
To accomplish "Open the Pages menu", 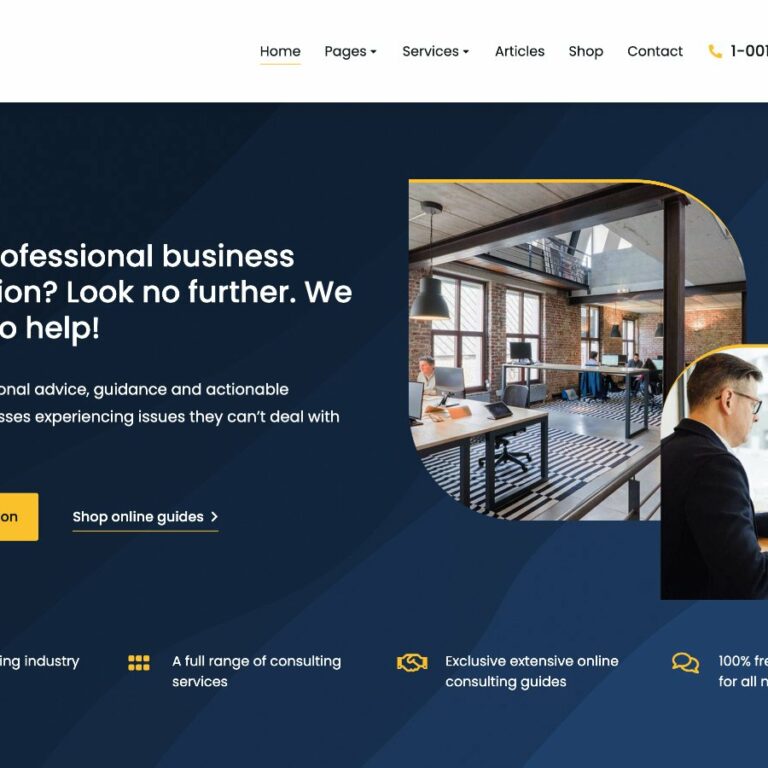I will point(350,51).
